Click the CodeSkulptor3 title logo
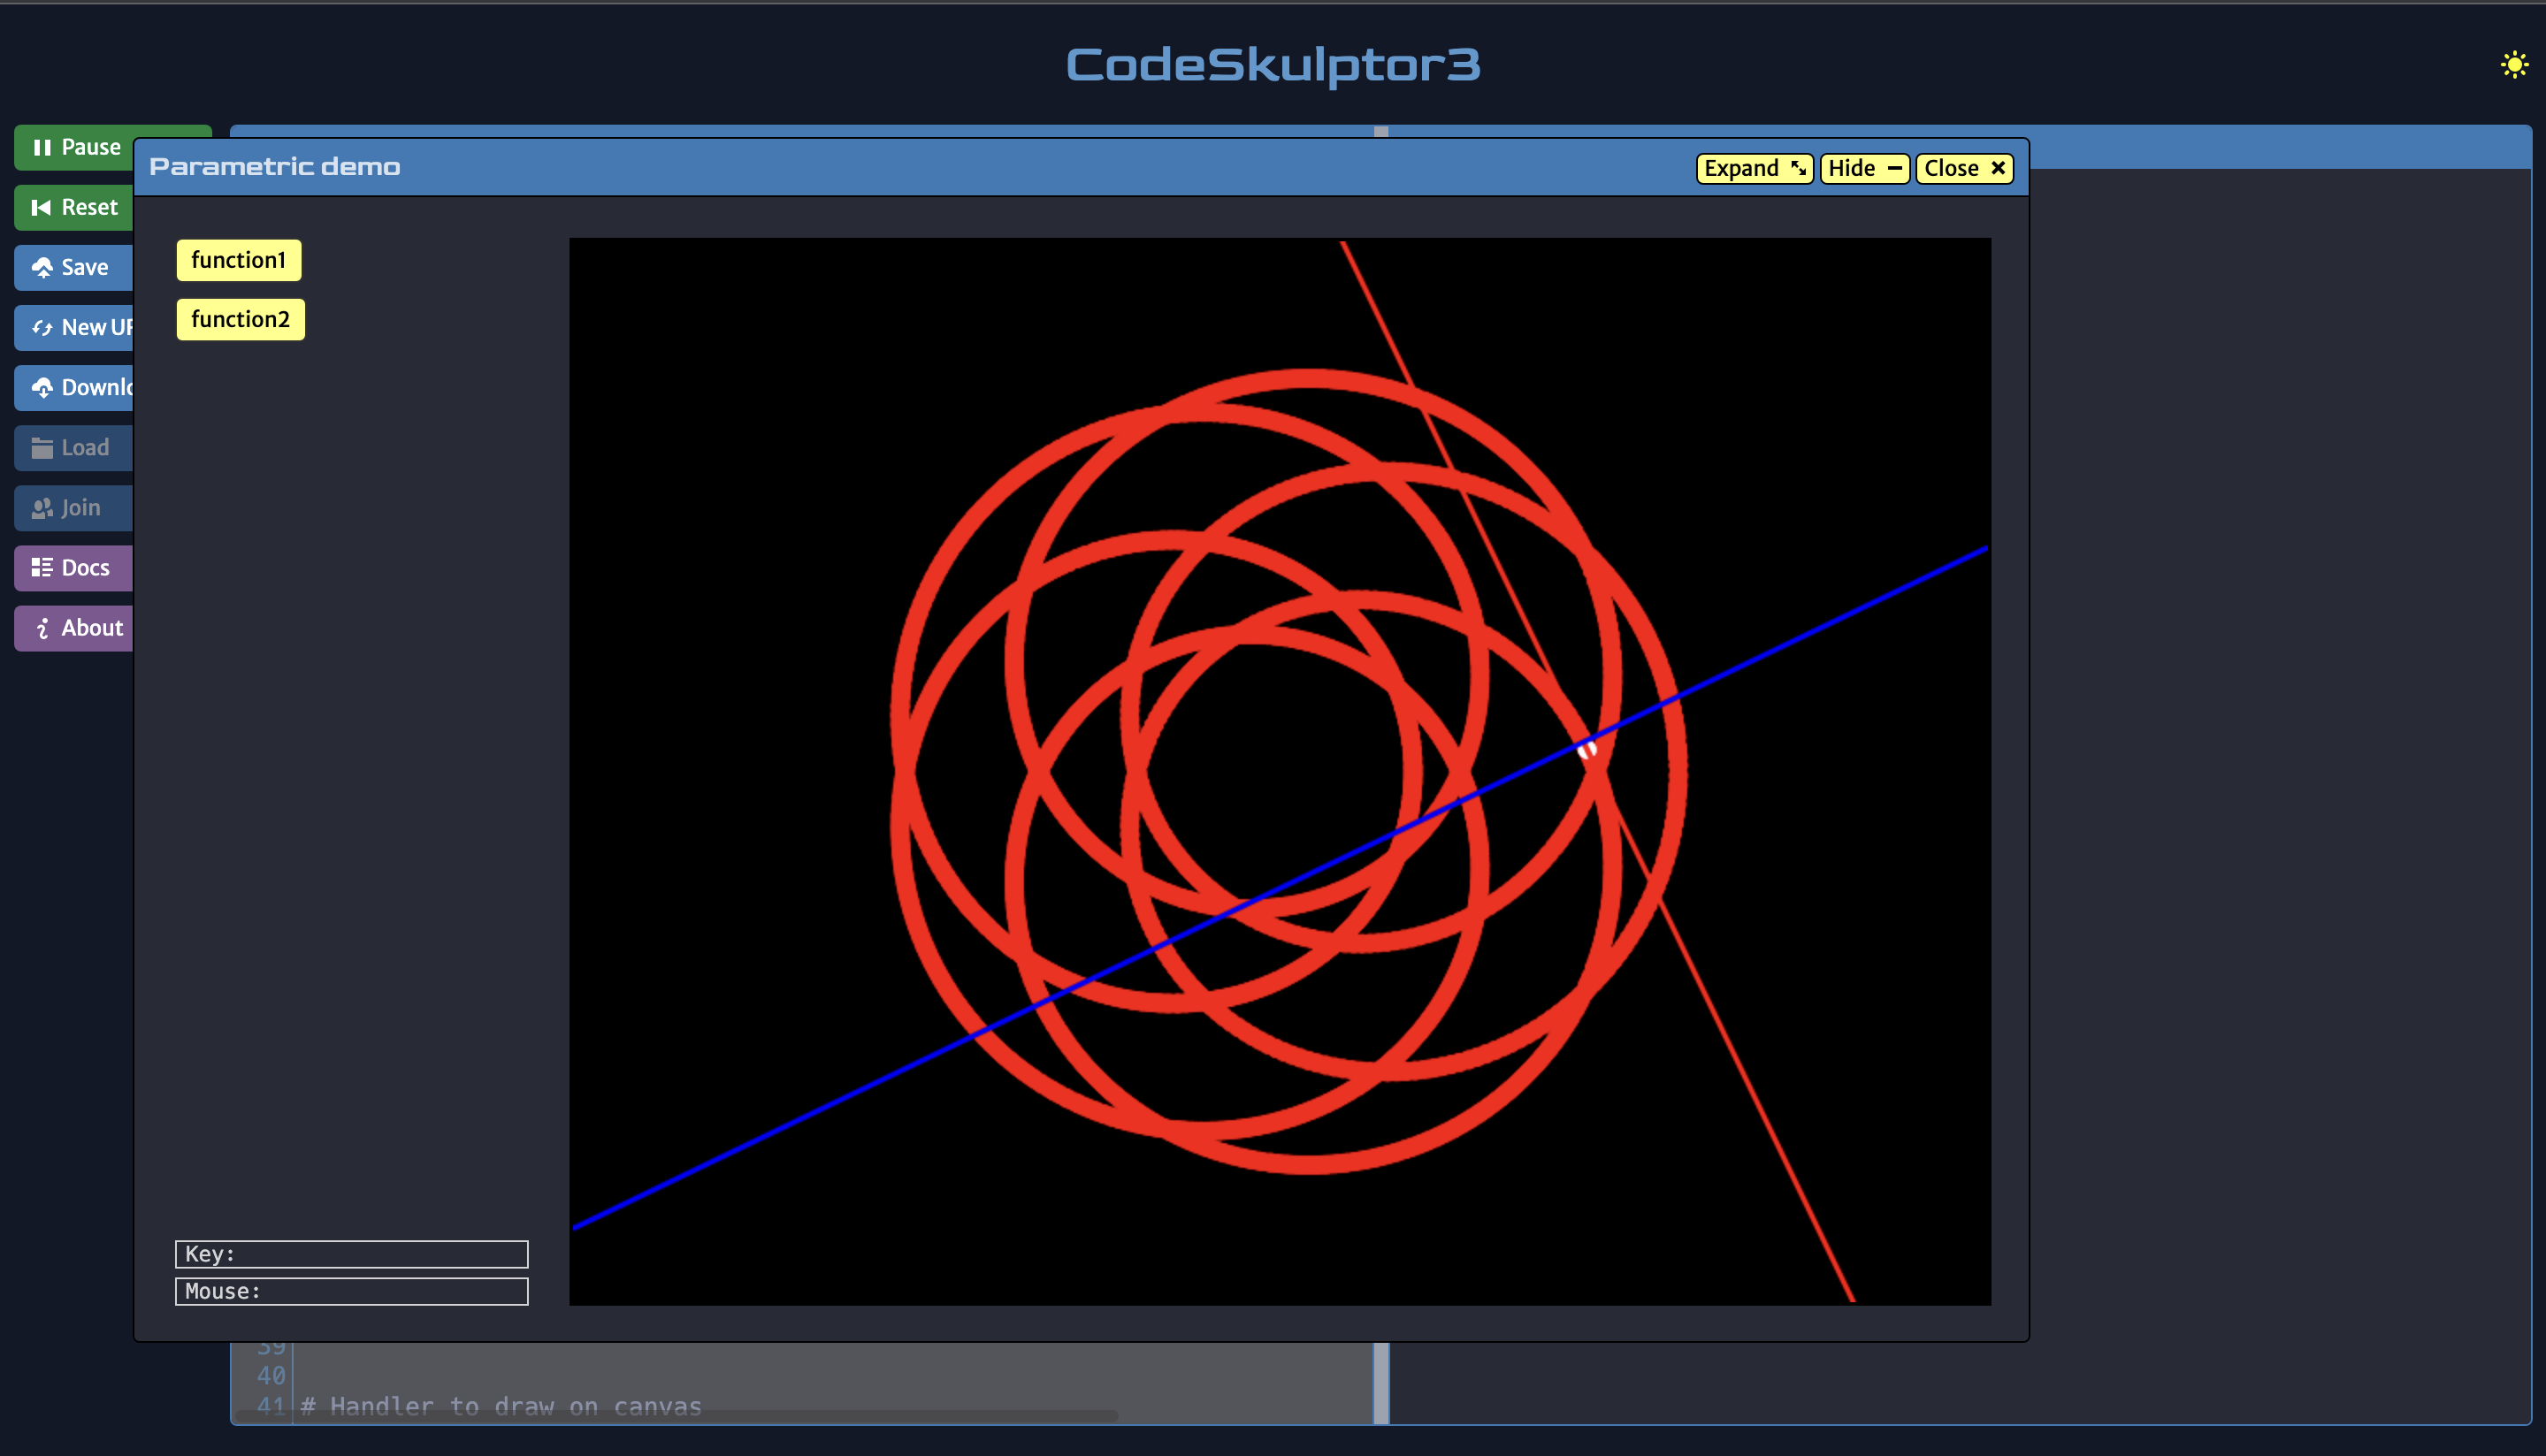The width and height of the screenshot is (2546, 1456). pos(1272,65)
